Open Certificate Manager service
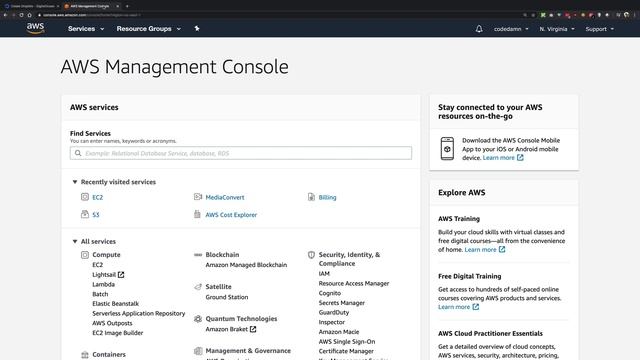 [346, 351]
